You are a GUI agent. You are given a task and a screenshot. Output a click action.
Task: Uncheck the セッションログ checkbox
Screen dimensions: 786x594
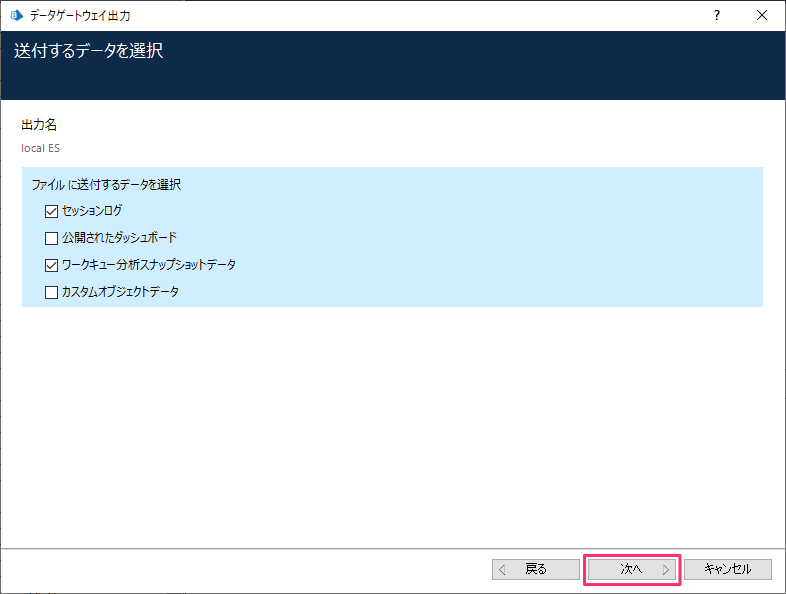(x=52, y=211)
